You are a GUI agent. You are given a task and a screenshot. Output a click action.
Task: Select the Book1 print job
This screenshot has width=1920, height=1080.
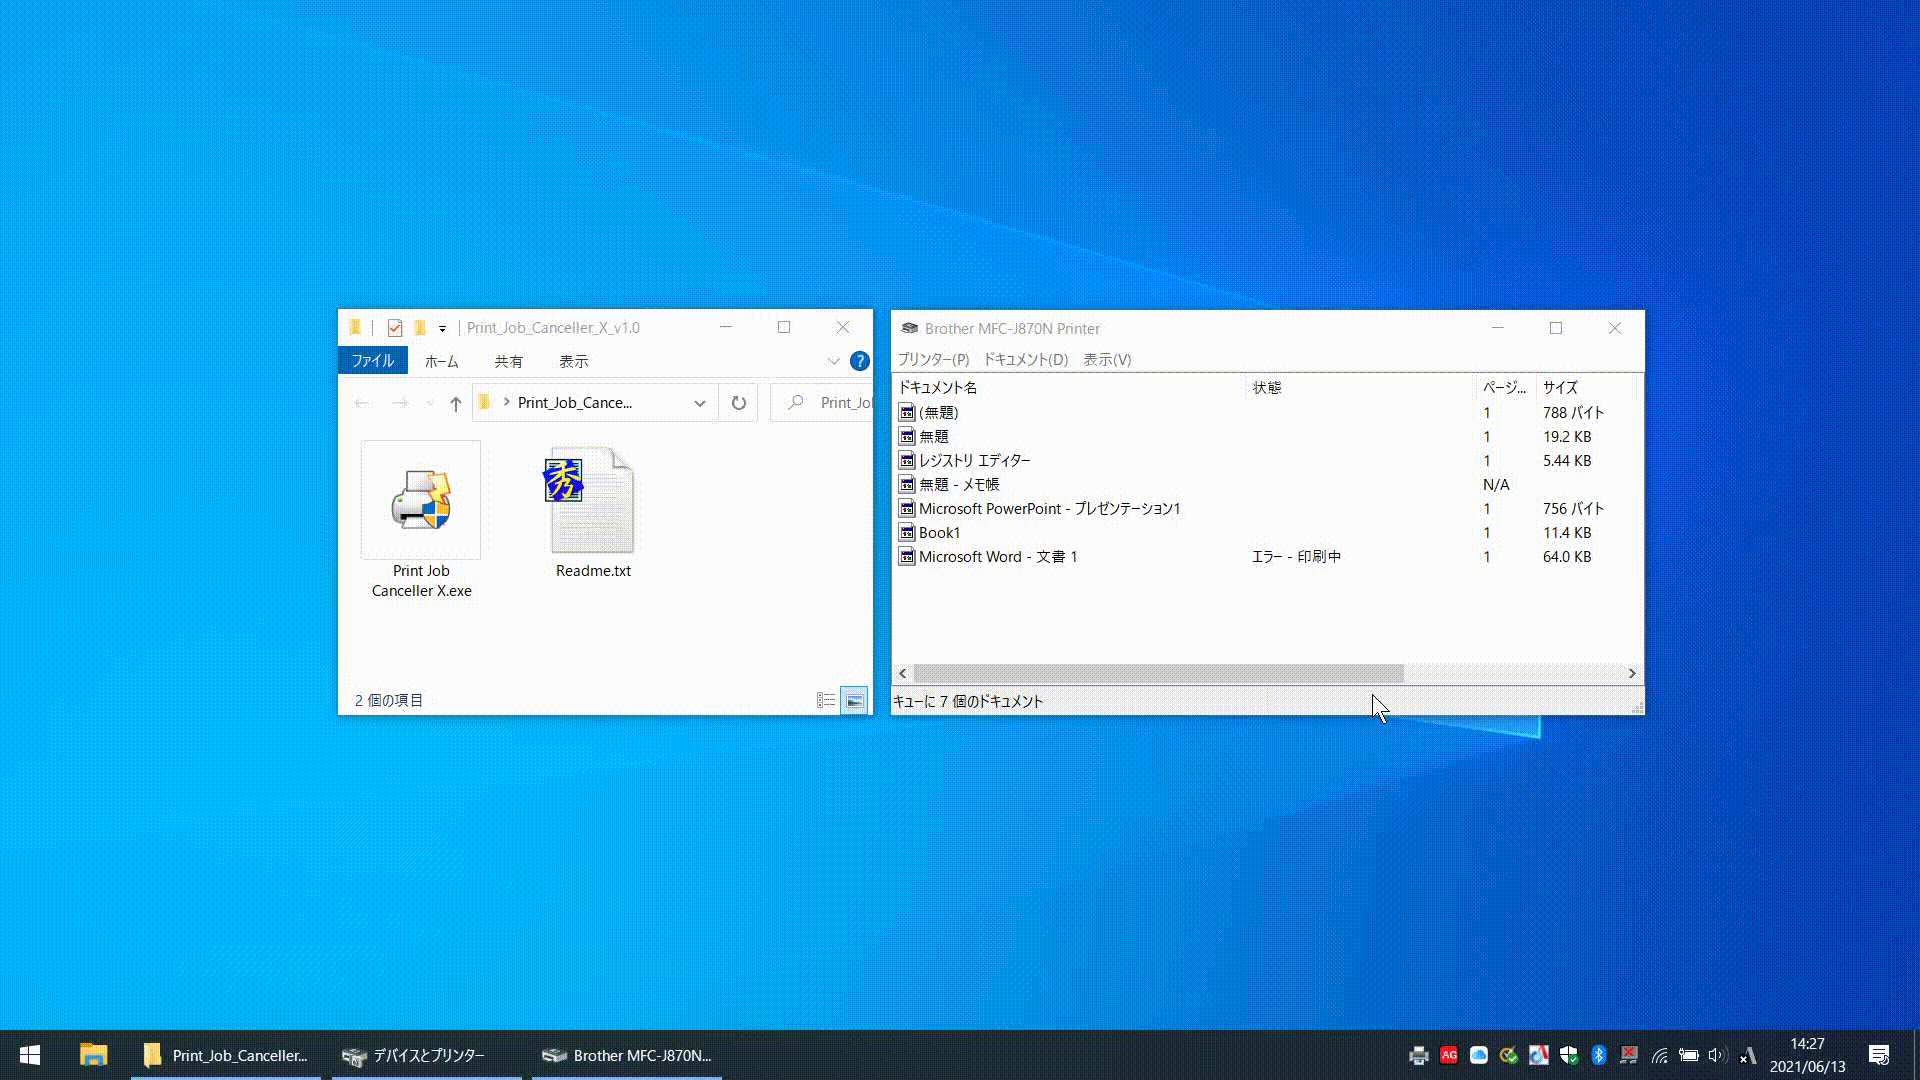point(1267,533)
